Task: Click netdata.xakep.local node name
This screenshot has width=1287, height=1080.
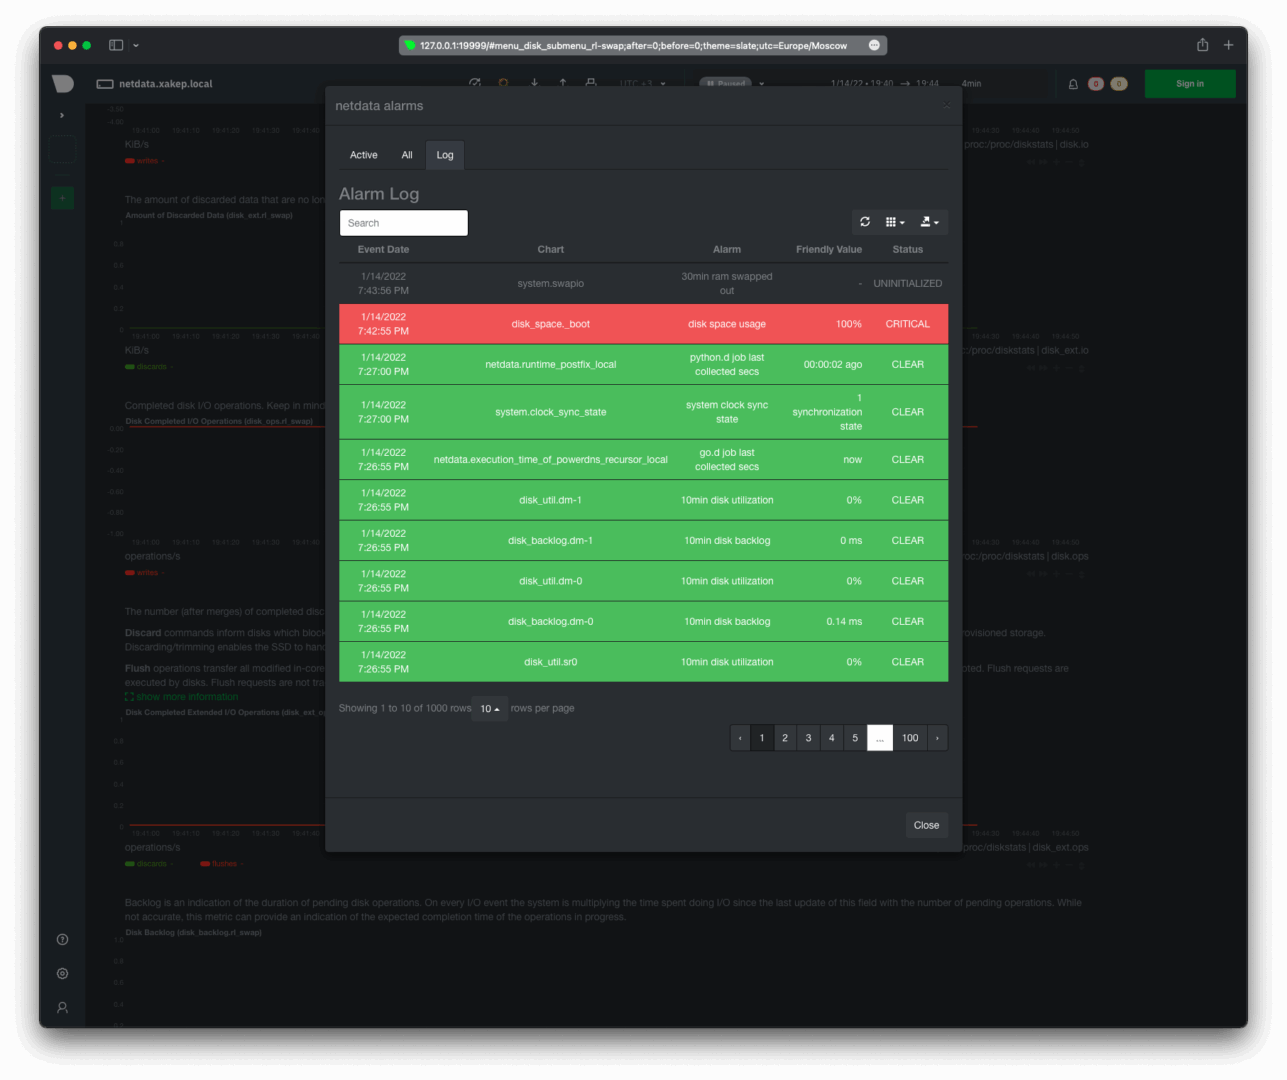Action: [x=166, y=84]
